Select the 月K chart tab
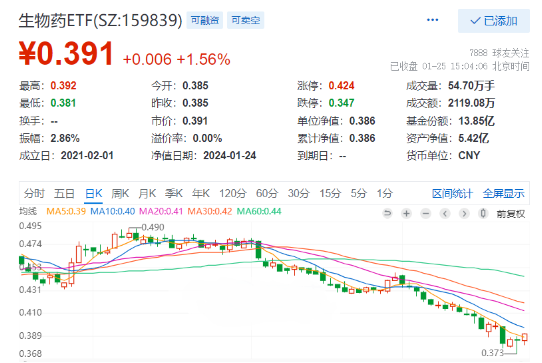Image resolution: width=542 pixels, height=363 pixels. pos(147,193)
